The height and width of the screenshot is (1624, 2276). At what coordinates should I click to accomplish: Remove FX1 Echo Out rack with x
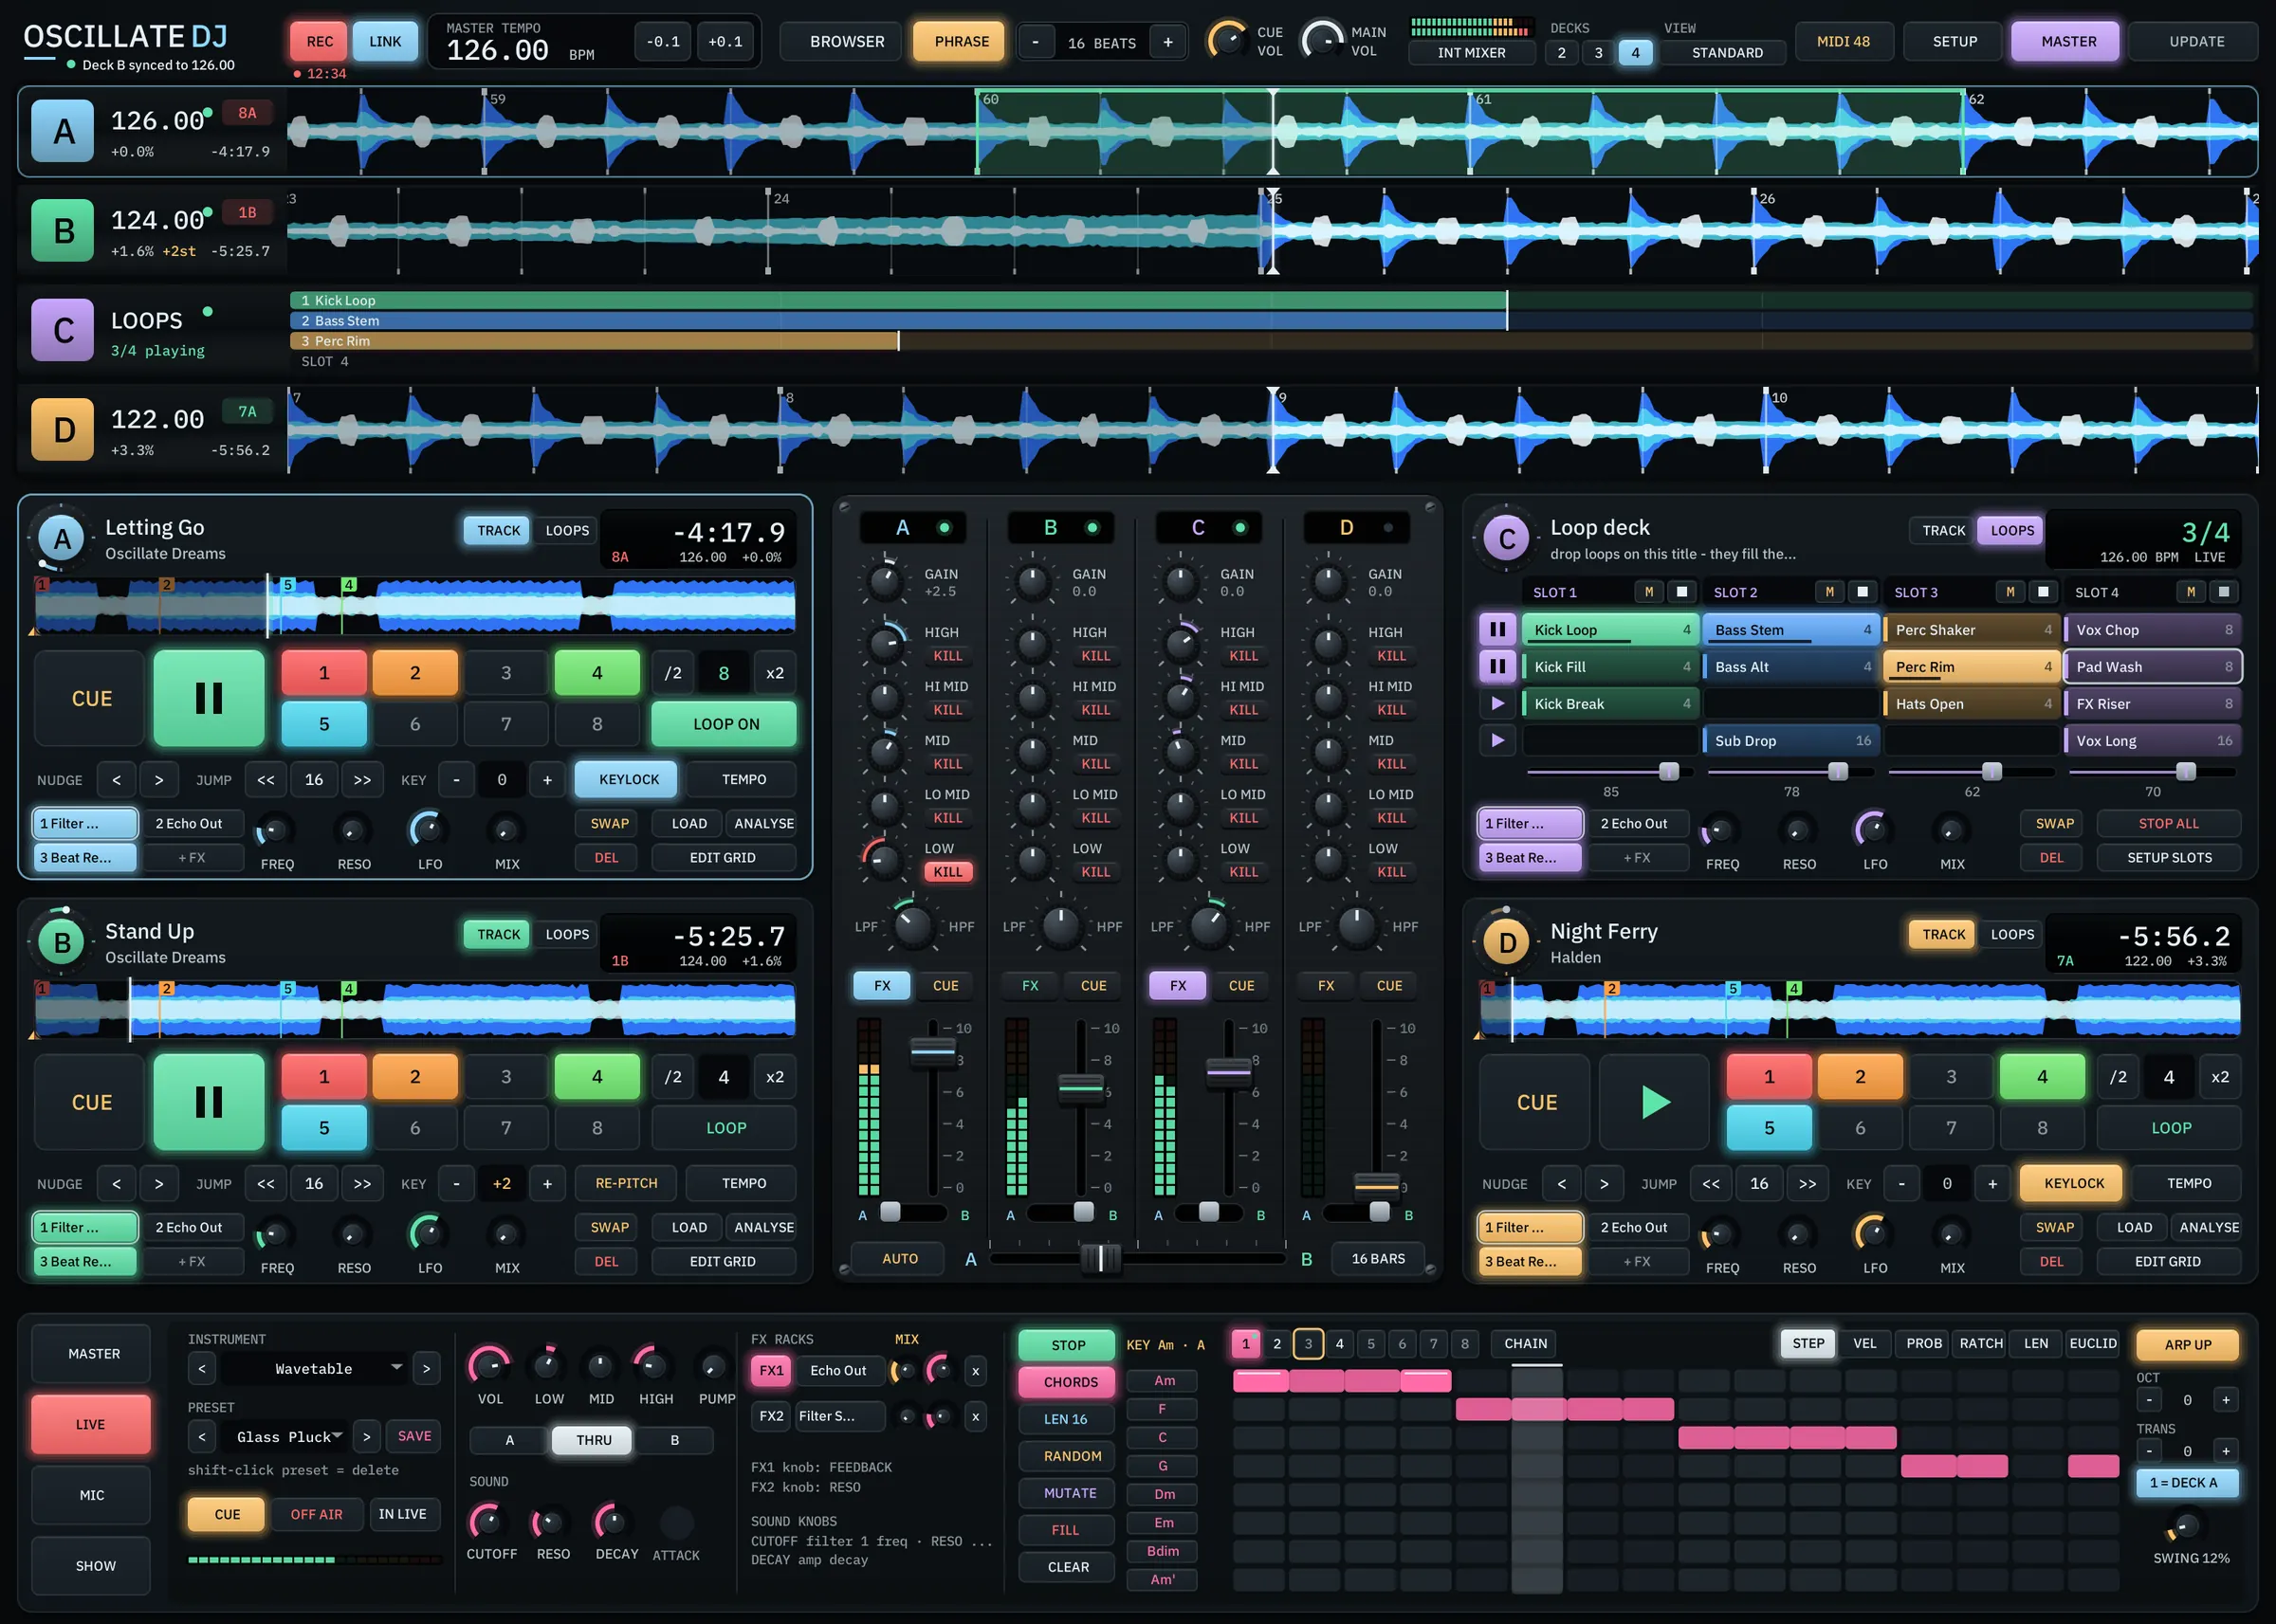point(975,1371)
